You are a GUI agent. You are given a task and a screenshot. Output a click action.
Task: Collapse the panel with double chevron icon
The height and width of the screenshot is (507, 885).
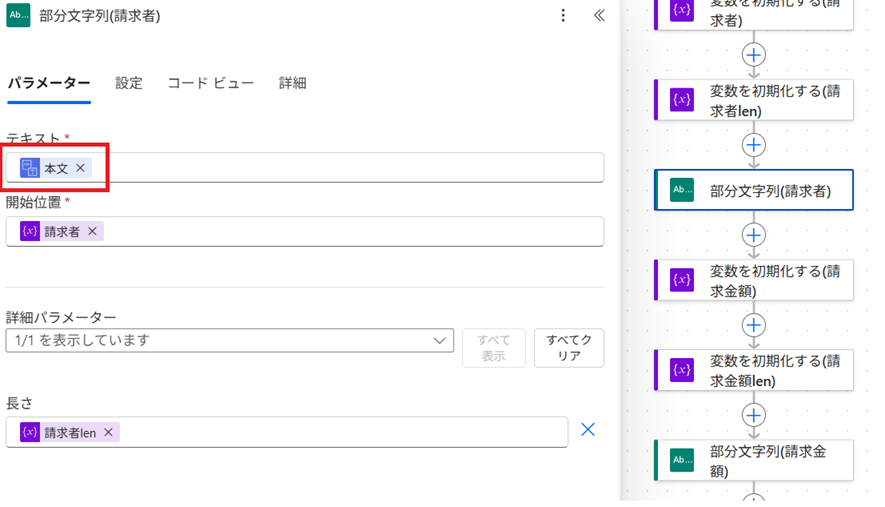point(599,16)
